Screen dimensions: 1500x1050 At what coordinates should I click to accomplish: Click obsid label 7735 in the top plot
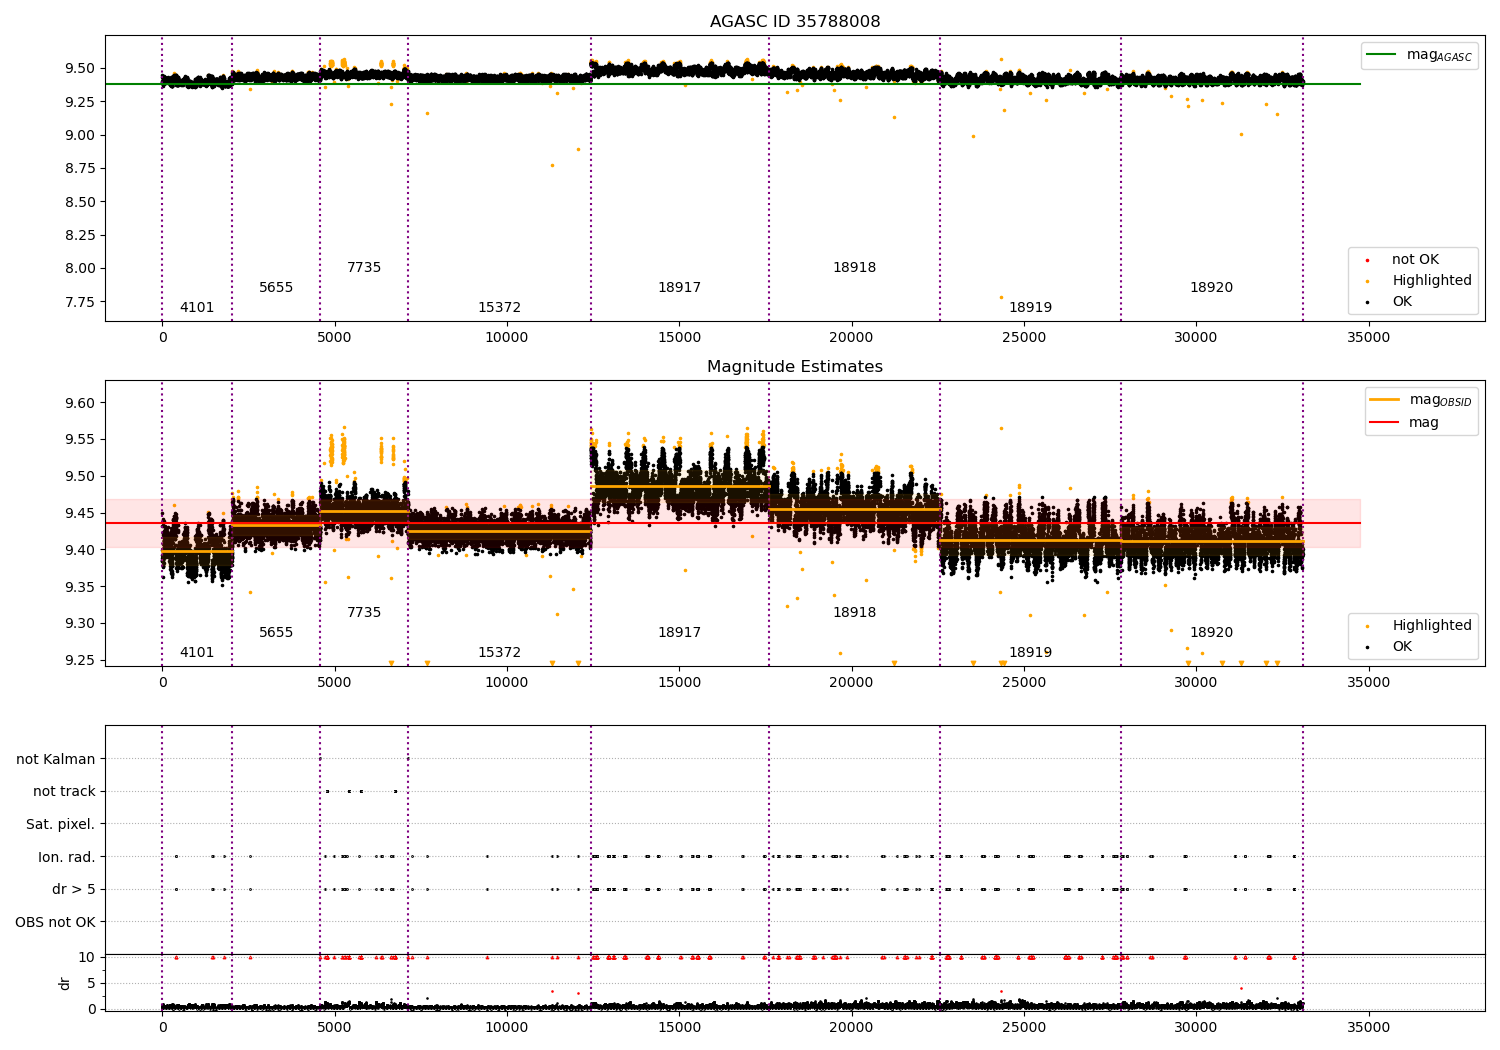click(x=364, y=268)
